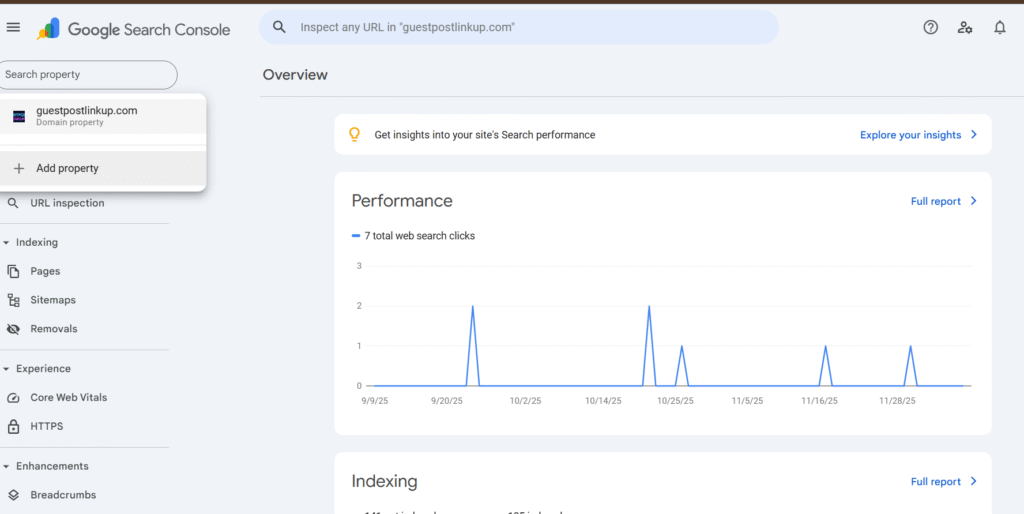Open the hamburger main menu
The width and height of the screenshot is (1024, 514).
tap(13, 28)
